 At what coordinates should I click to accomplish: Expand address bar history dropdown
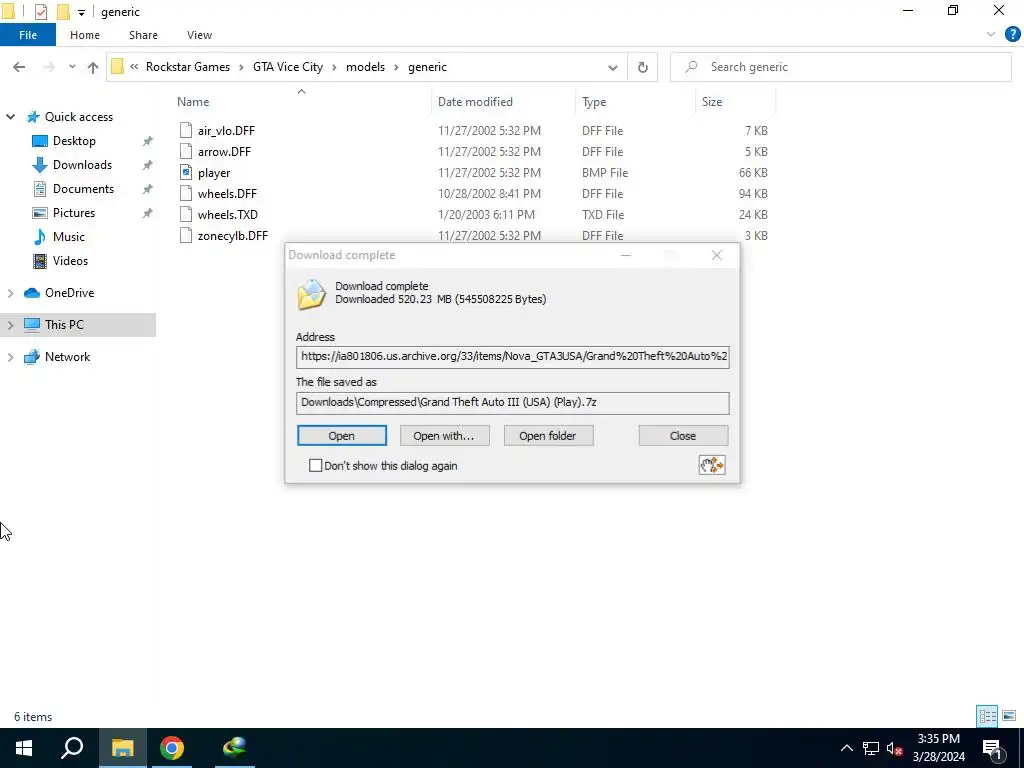[x=613, y=67]
